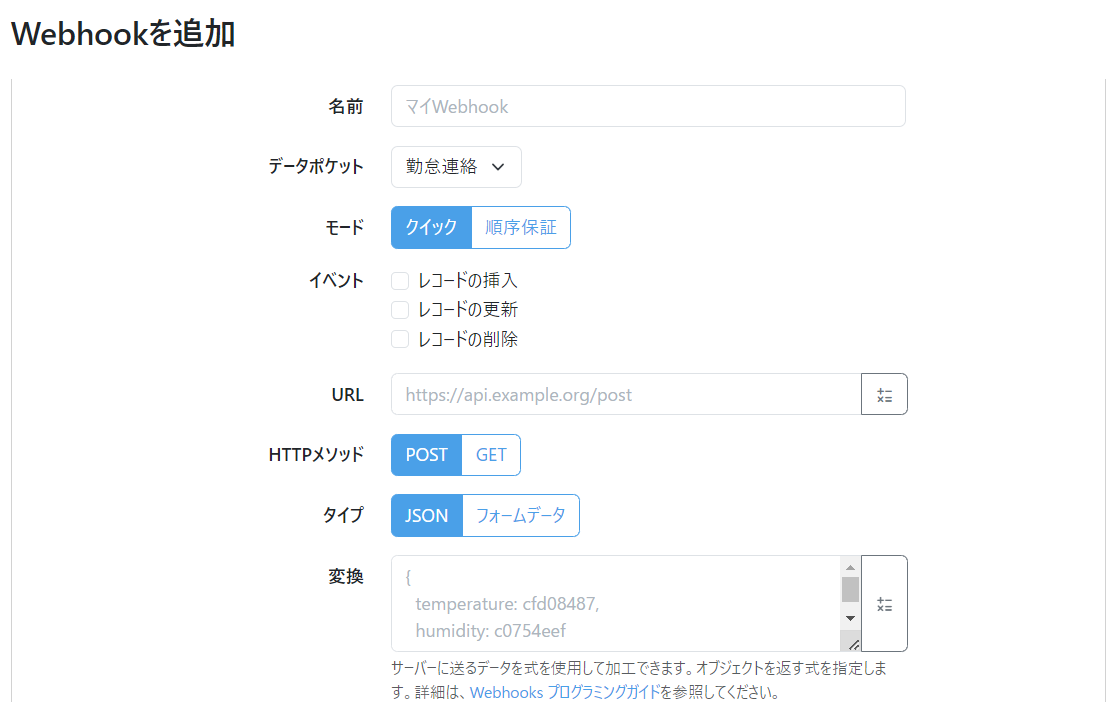Screen dimensions: 1112x708
Task: Select POST as the HTTP method
Action: point(426,455)
